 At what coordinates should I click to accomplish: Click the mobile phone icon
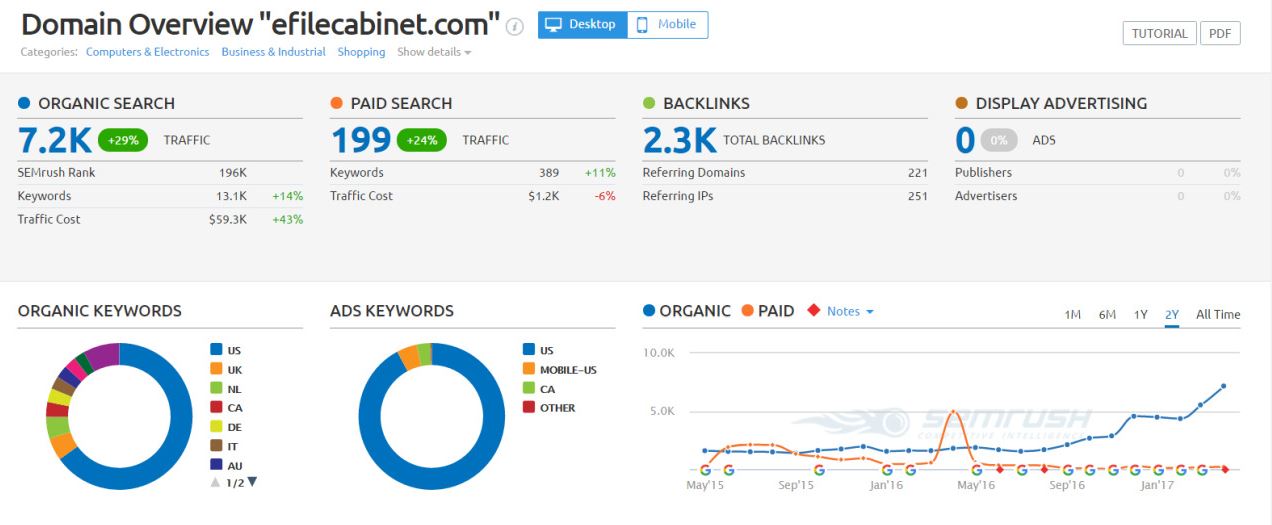(x=642, y=25)
